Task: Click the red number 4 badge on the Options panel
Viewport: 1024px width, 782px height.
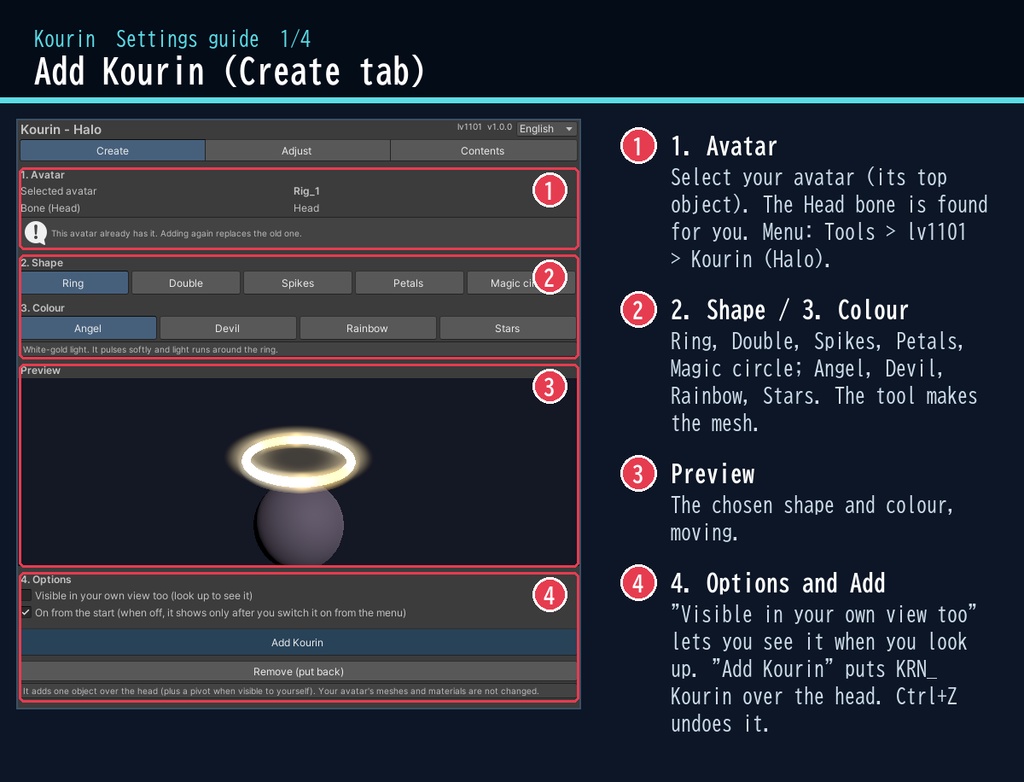Action: click(x=549, y=595)
